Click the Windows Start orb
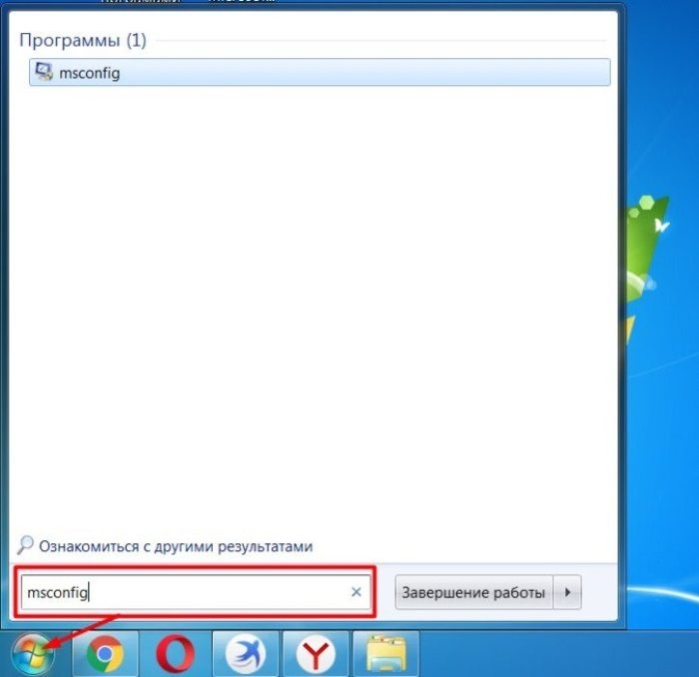Screen dimensions: 699x677 pos(33,654)
